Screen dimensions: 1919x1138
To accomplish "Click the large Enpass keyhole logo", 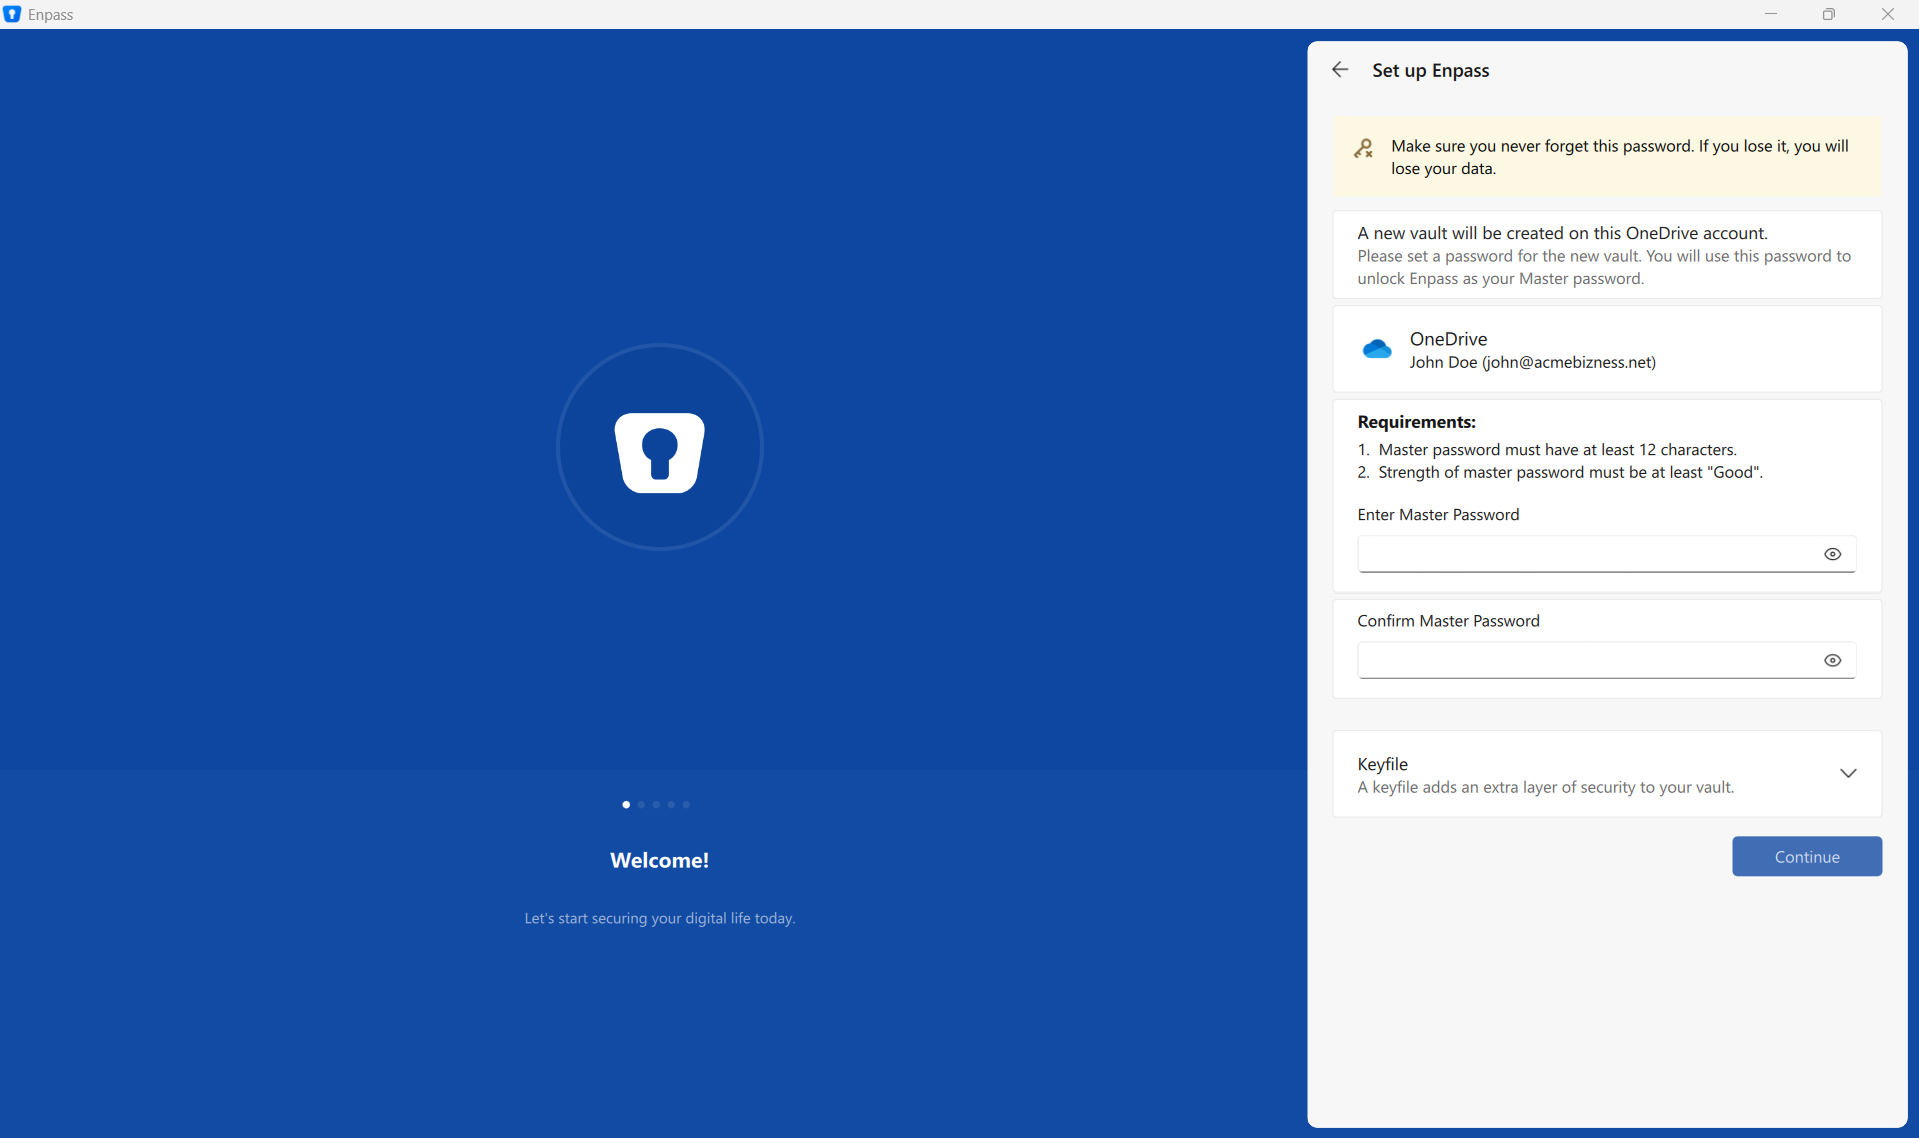I will tap(660, 452).
